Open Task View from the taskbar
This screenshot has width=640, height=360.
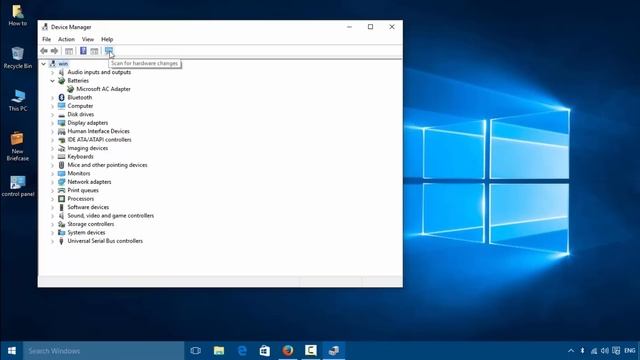[196, 351]
